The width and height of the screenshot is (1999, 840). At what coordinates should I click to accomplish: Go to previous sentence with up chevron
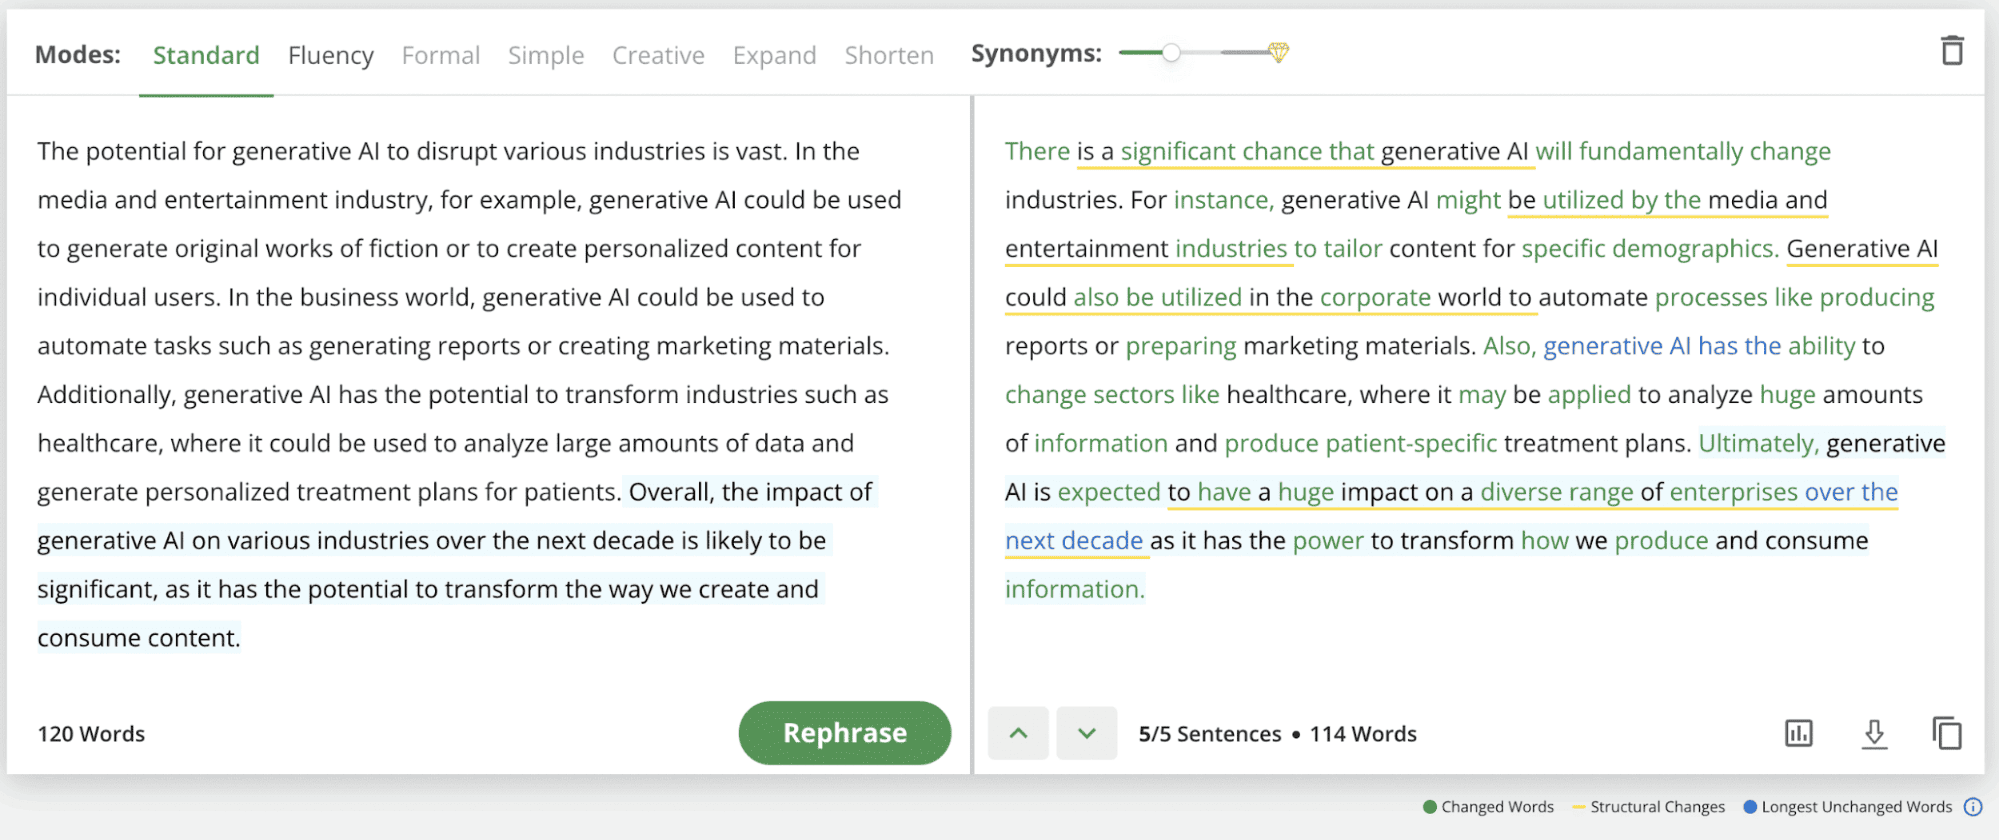click(1018, 734)
